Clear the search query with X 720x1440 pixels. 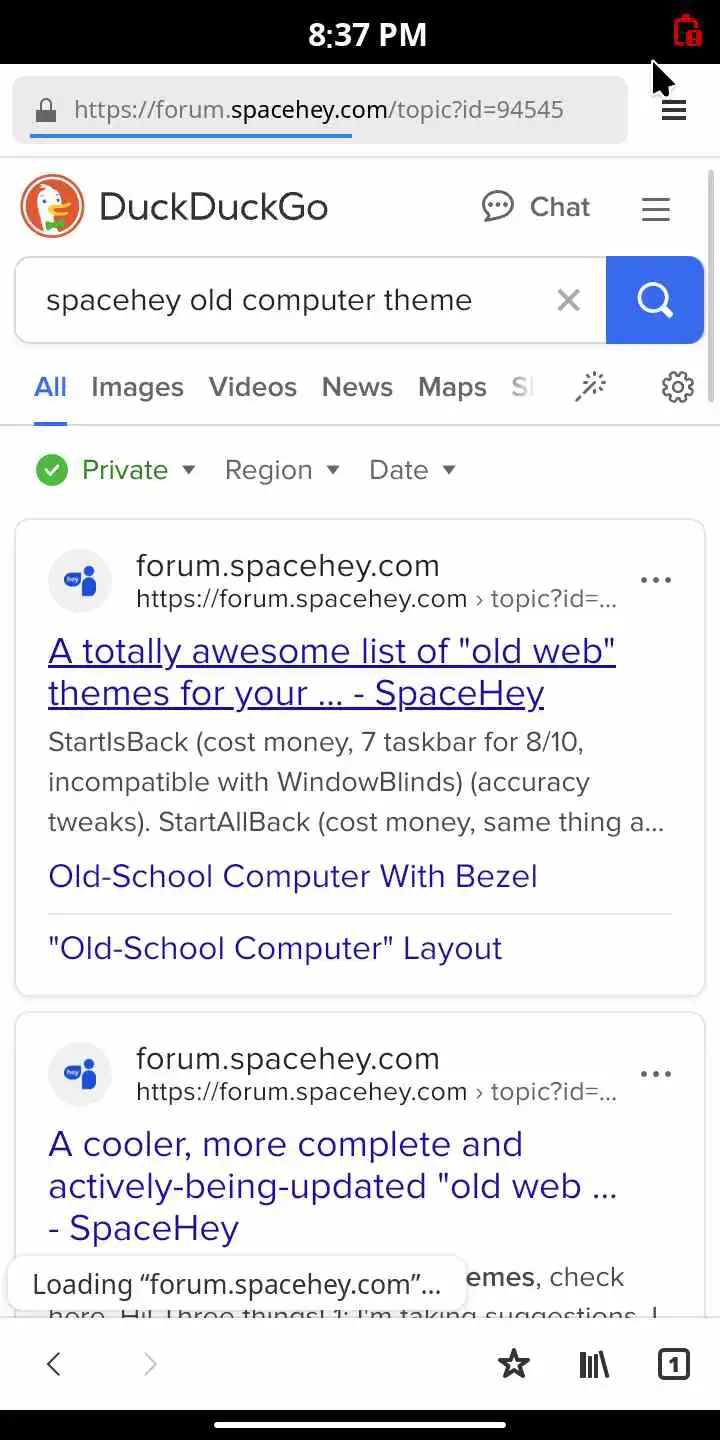pyautogui.click(x=568, y=300)
